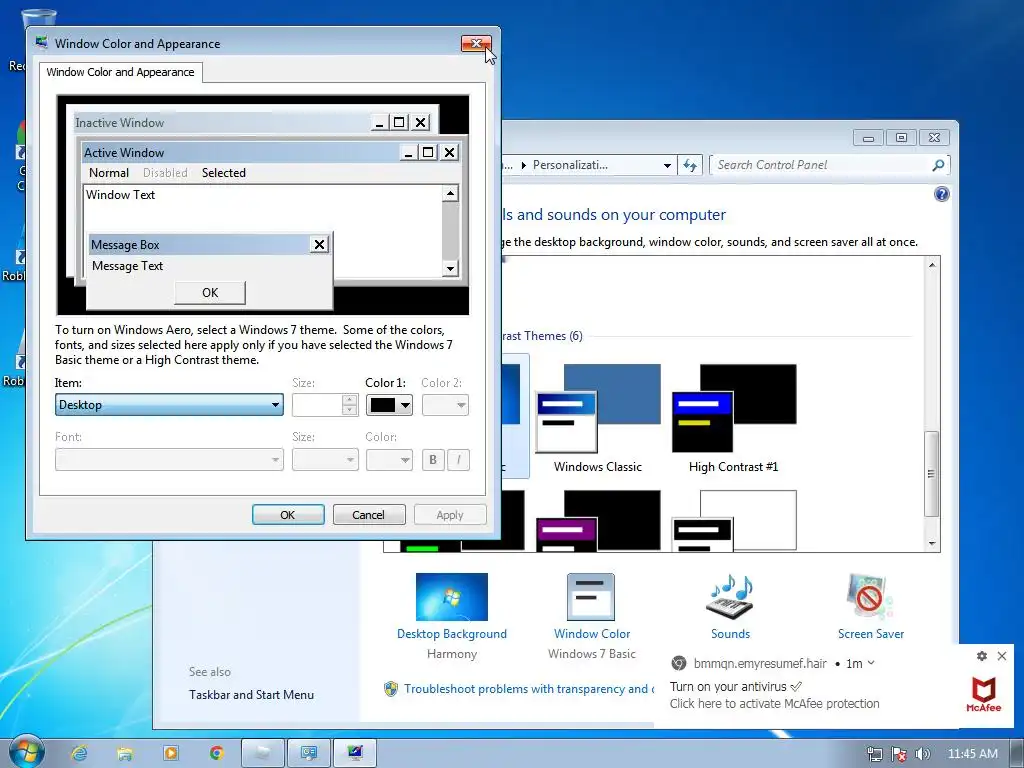Open the Font Color dropdown
Screen dimensions: 1024x768
point(389,460)
